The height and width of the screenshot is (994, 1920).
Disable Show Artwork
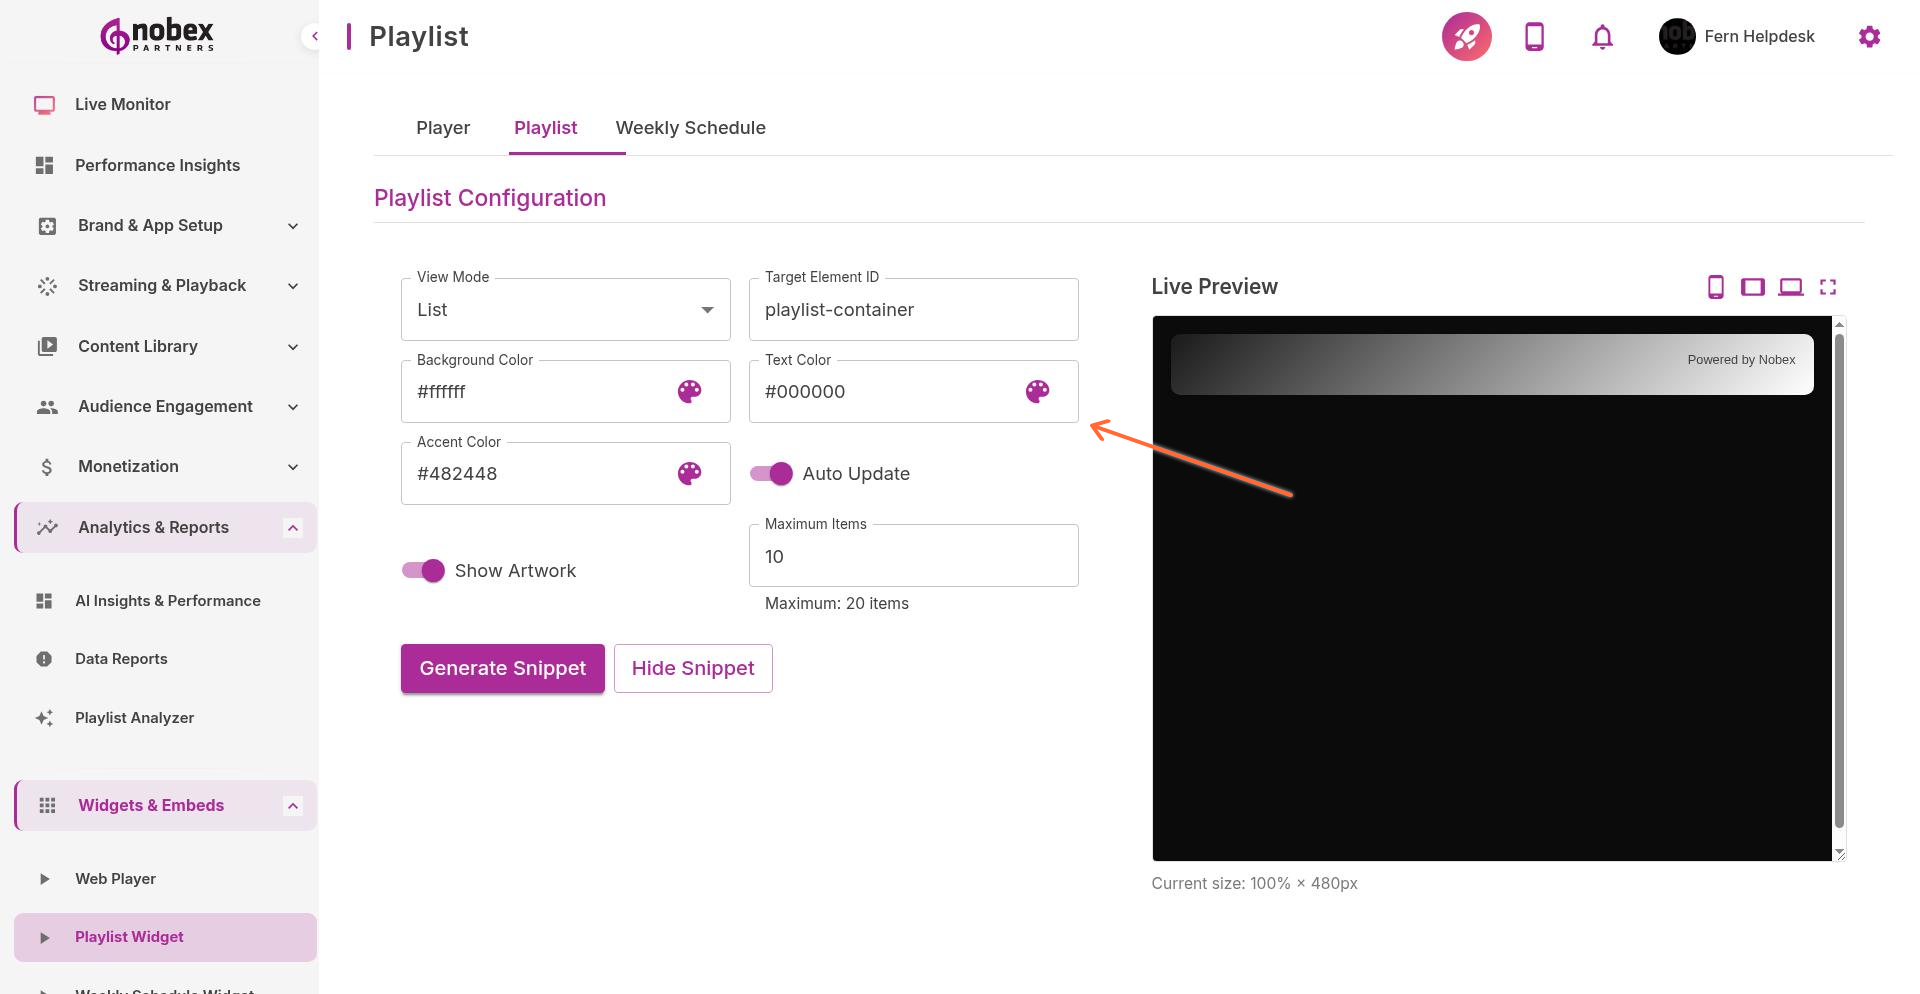coord(423,570)
